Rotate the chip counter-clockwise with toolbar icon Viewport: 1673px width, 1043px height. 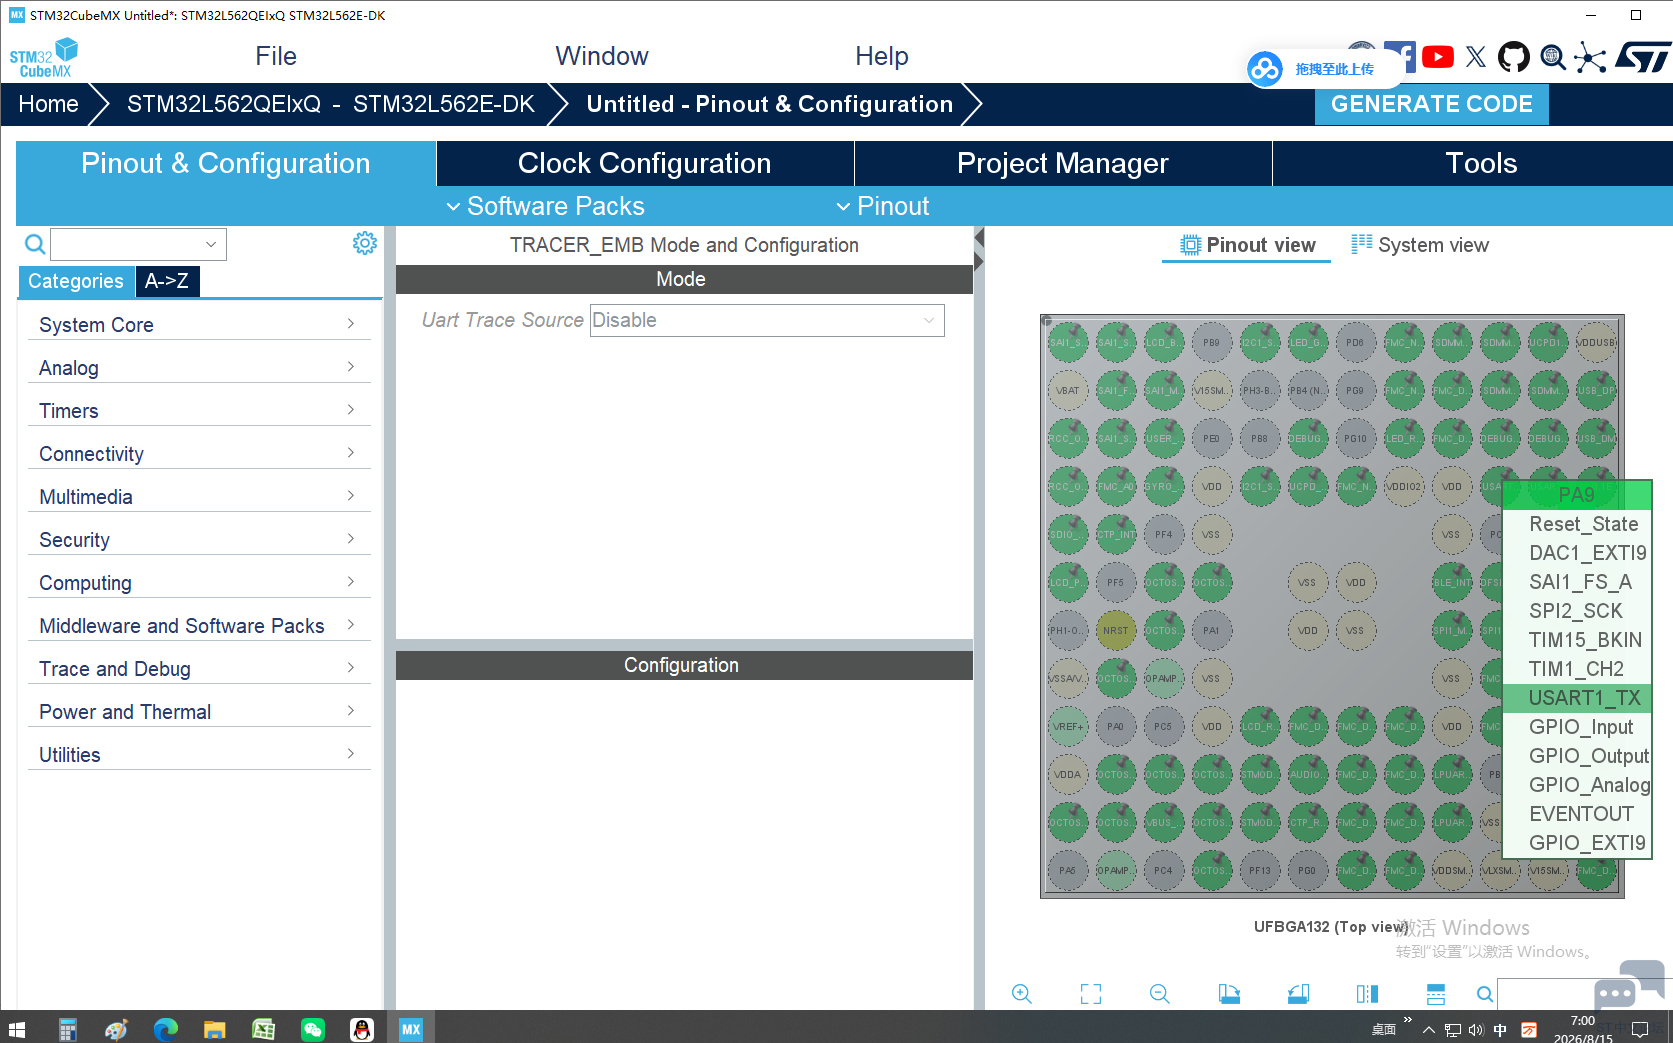click(1298, 993)
